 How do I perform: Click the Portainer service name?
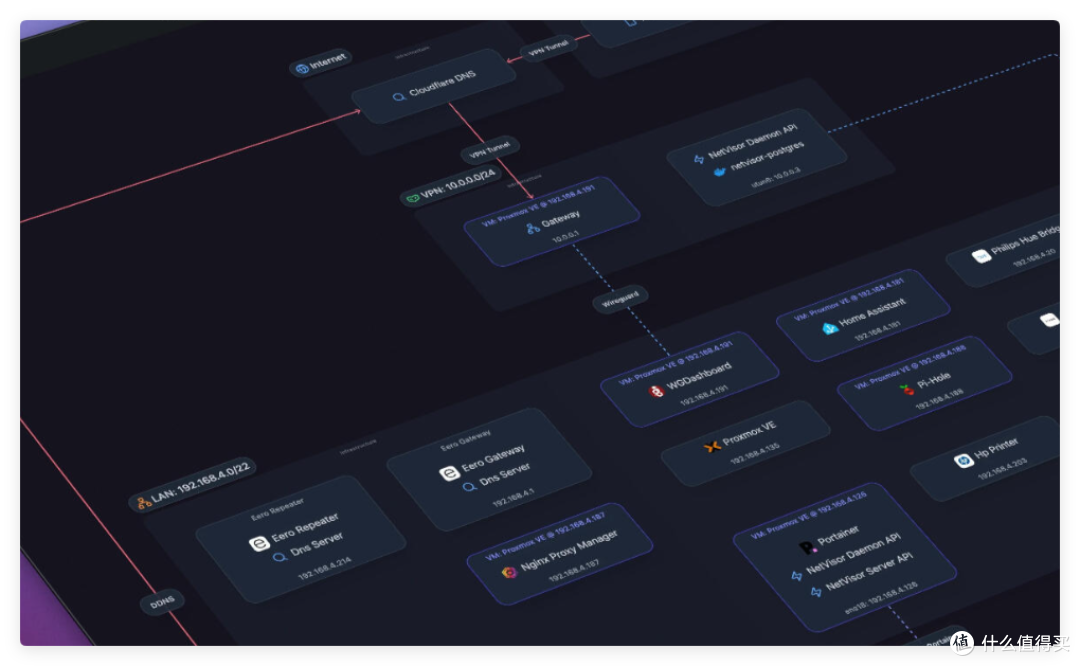(838, 535)
